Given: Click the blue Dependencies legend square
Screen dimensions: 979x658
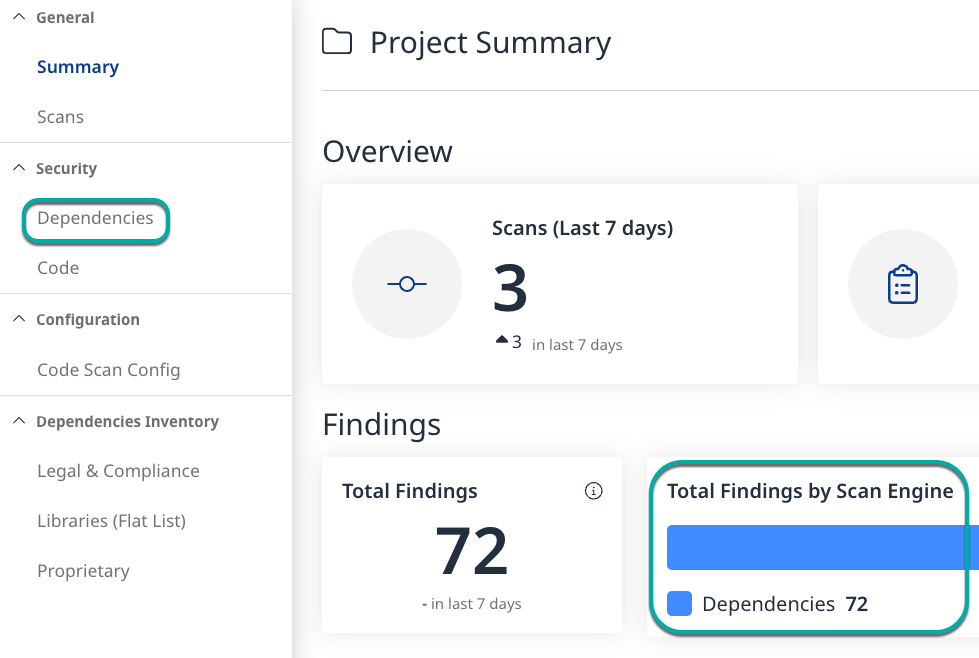Looking at the screenshot, I should (x=678, y=603).
